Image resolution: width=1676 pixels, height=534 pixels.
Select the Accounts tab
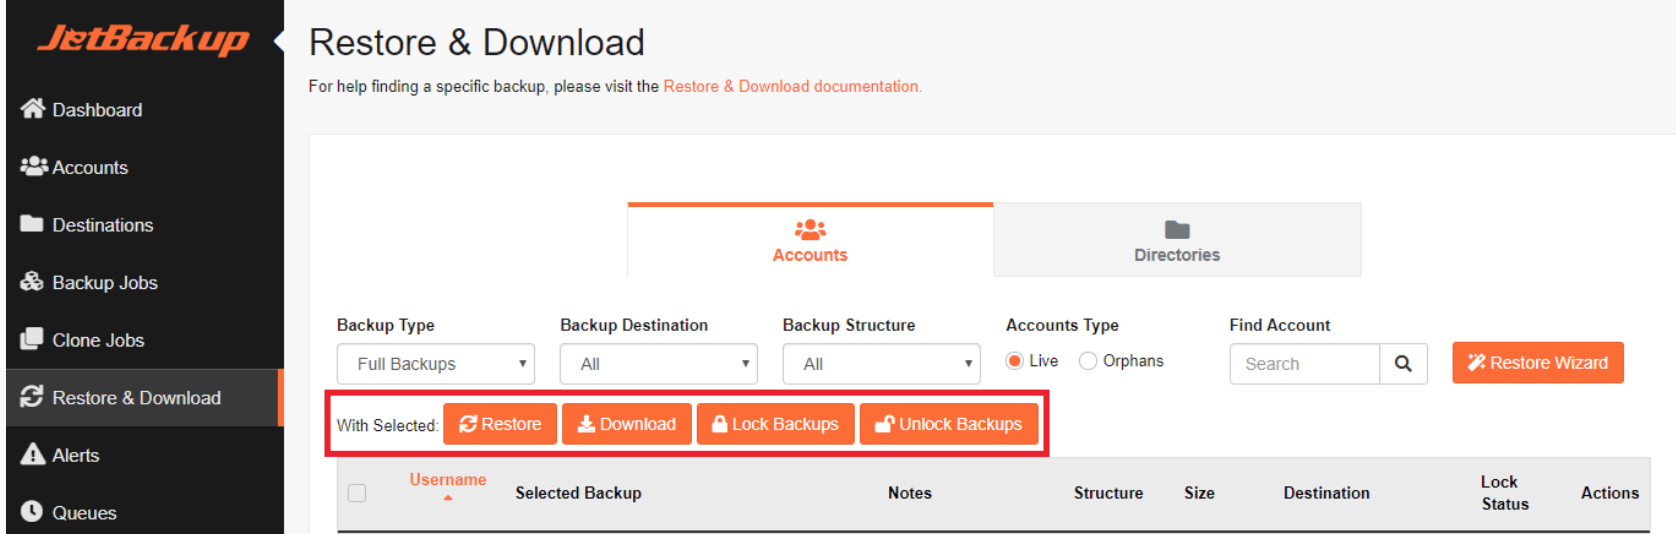pos(810,240)
